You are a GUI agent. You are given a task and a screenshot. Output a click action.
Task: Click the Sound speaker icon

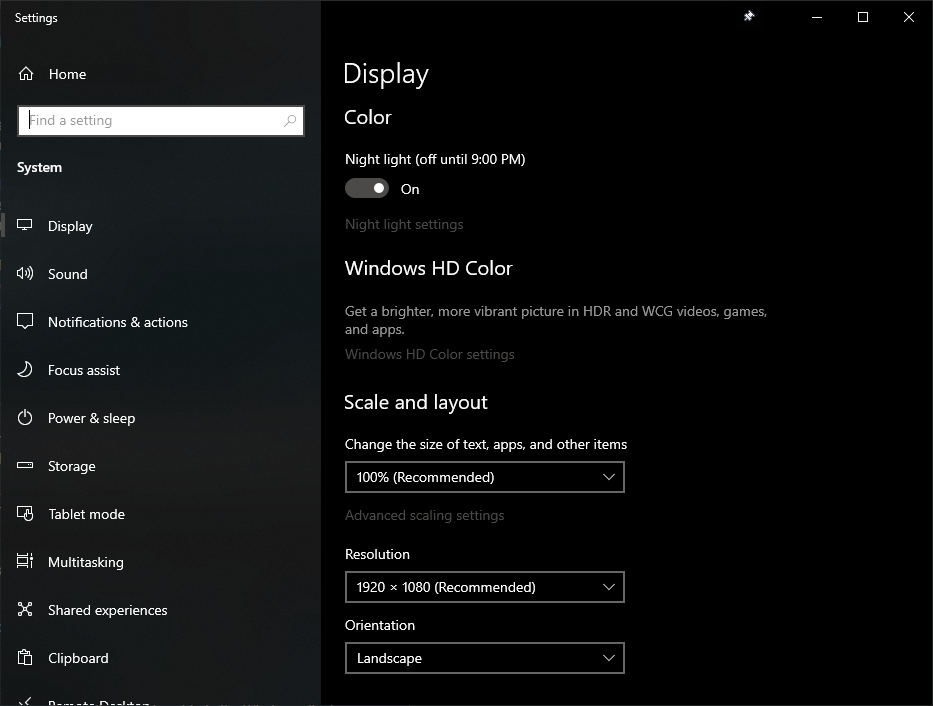tap(26, 274)
